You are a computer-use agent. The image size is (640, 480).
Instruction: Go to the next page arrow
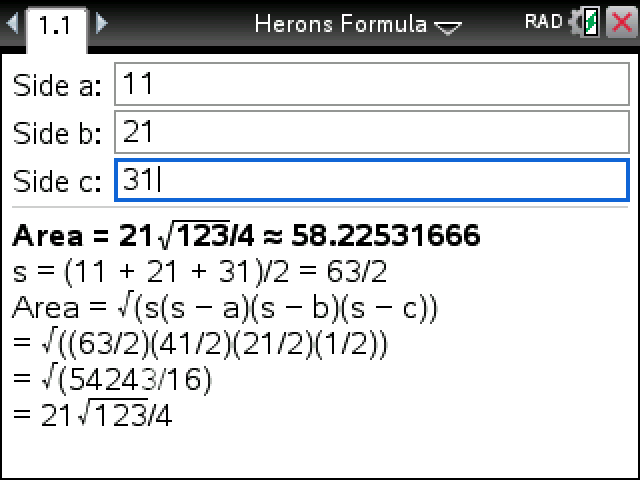click(x=102, y=23)
